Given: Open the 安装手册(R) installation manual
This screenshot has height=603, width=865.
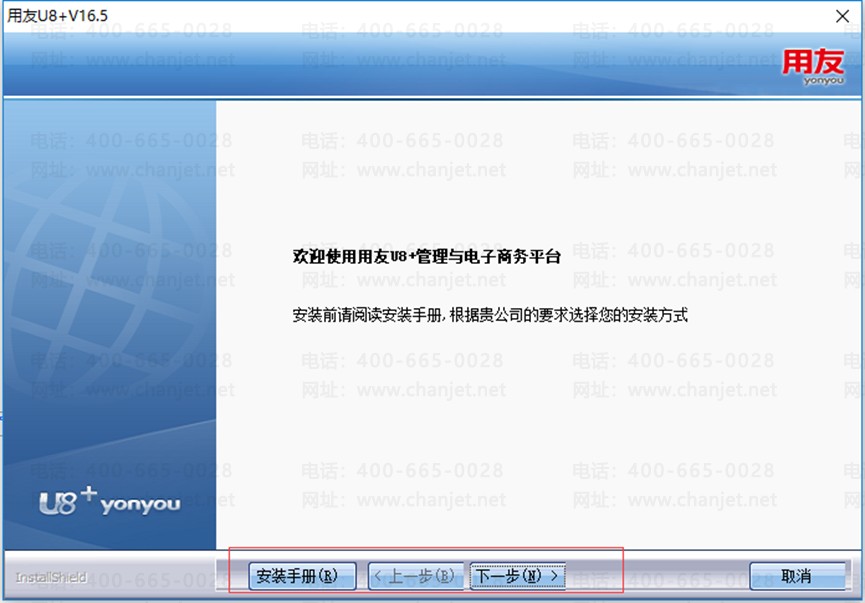Looking at the screenshot, I should 302,576.
